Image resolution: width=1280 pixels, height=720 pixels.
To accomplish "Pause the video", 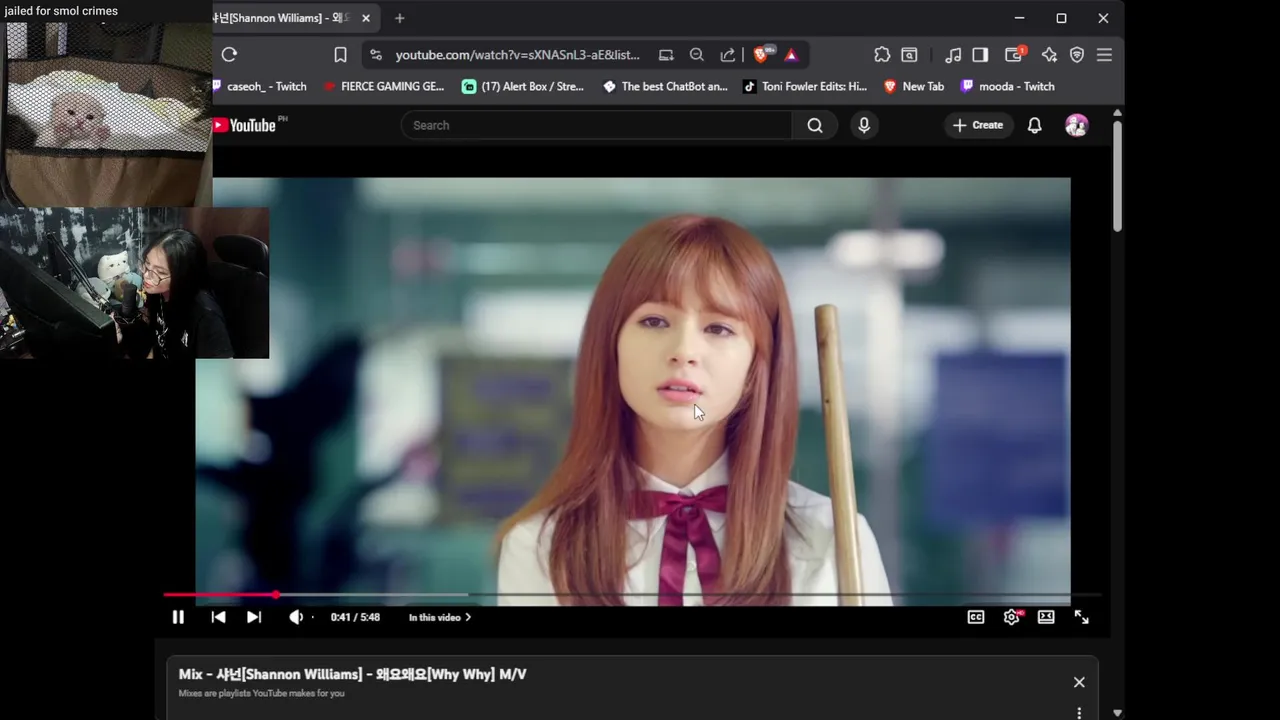I will coord(178,617).
